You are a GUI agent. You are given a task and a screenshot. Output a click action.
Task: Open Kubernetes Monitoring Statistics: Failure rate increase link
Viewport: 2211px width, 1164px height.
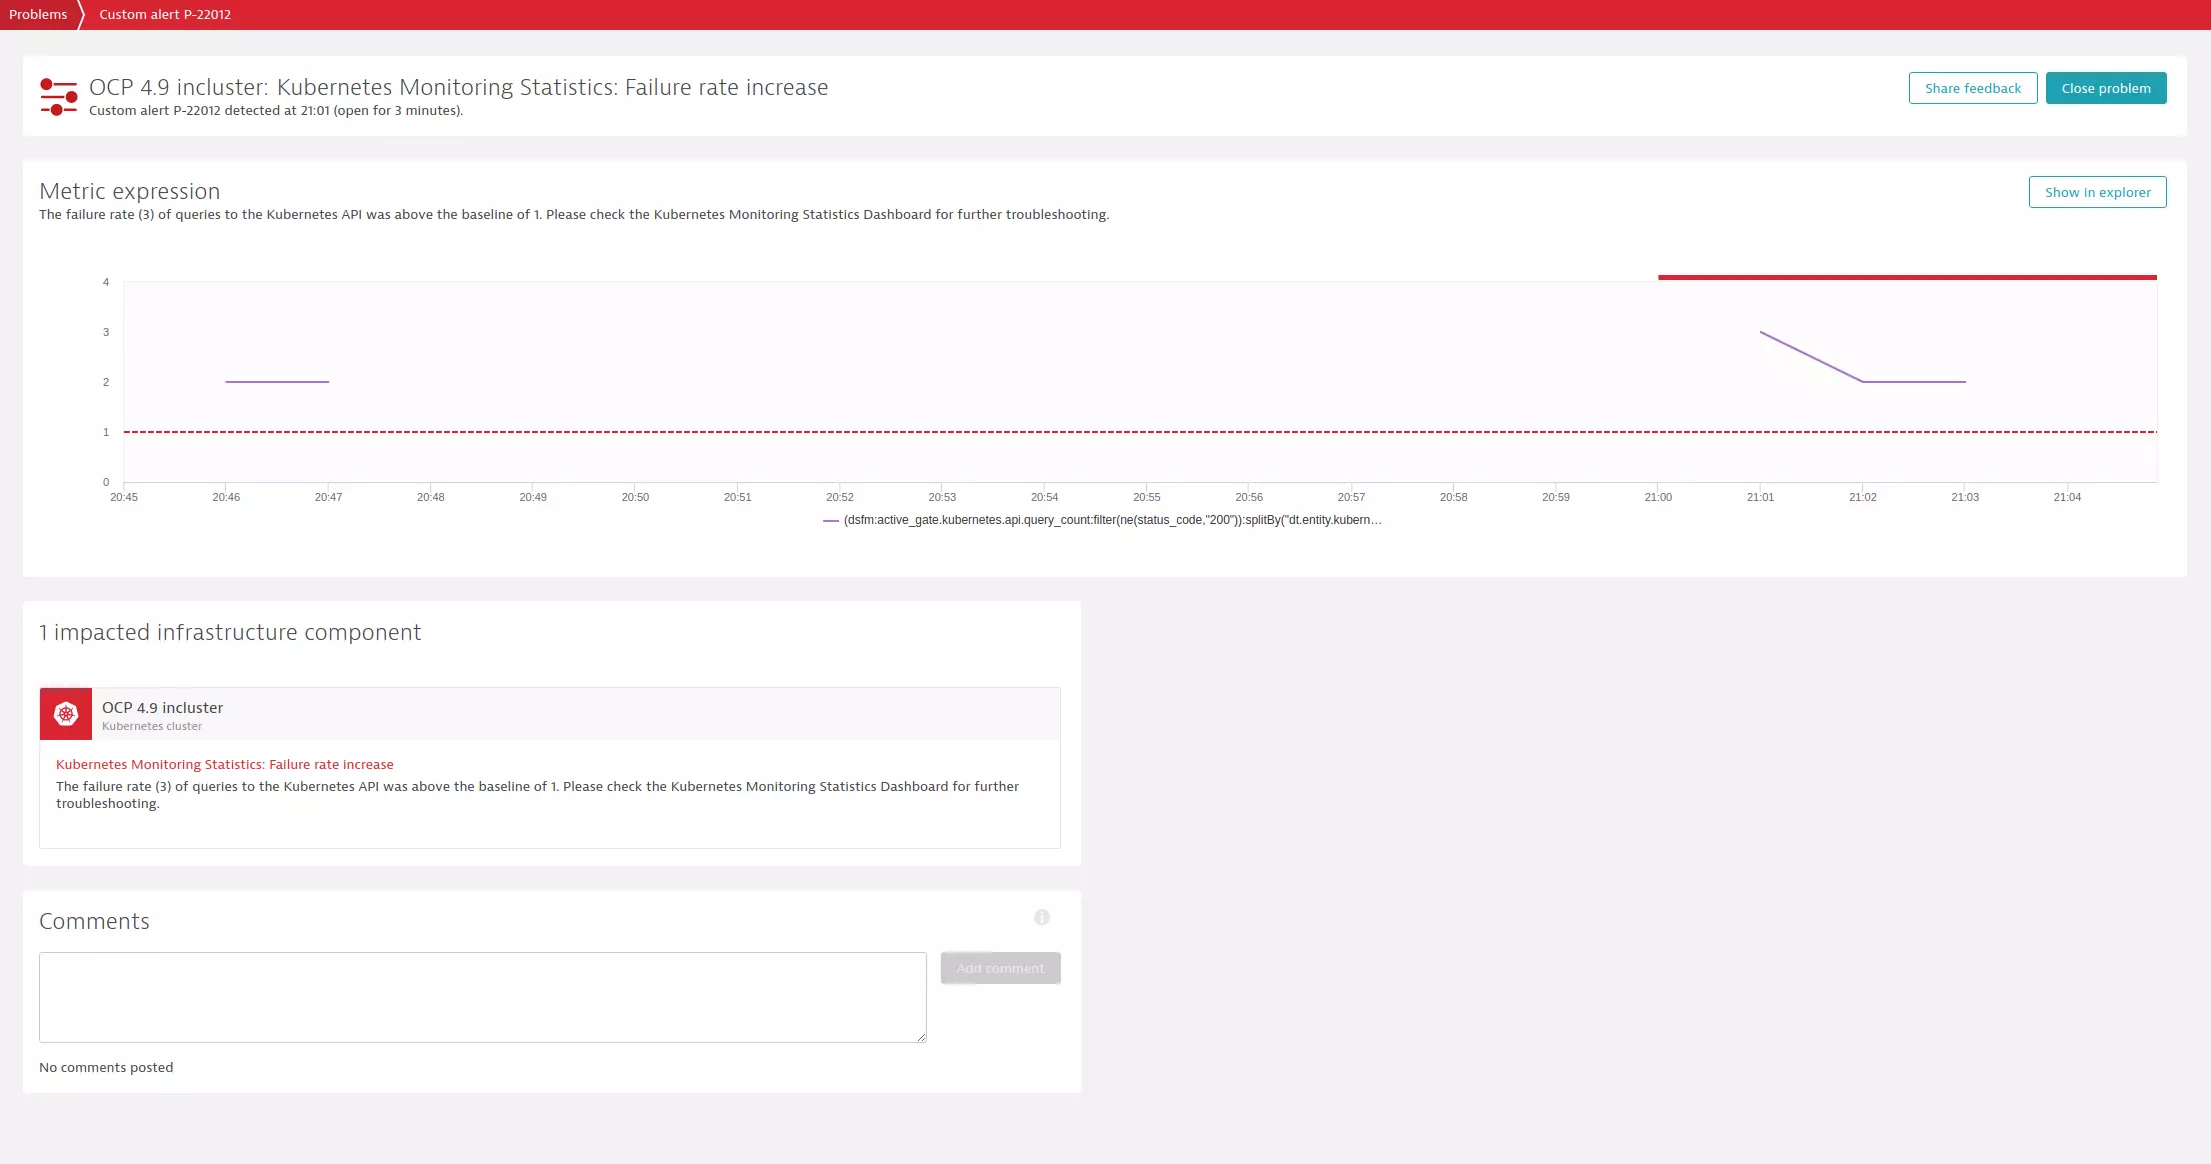tap(224, 764)
